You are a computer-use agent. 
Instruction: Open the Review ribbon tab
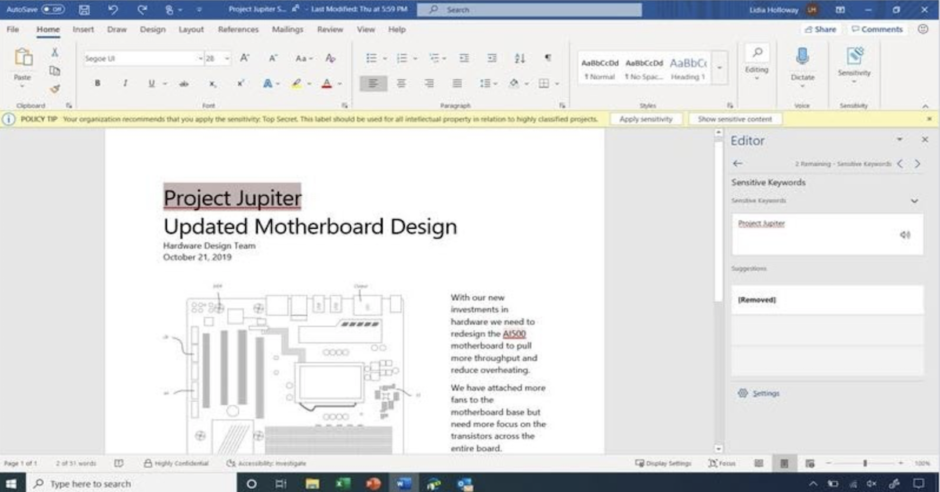[330, 30]
